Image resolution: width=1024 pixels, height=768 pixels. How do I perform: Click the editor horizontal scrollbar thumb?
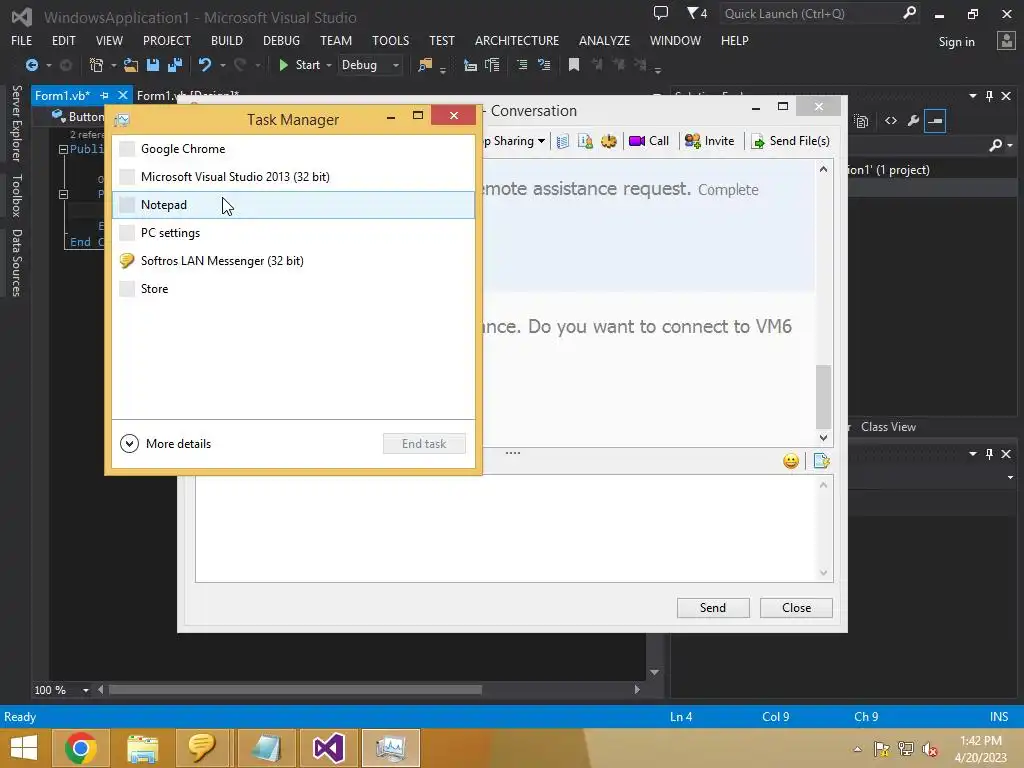click(x=295, y=690)
